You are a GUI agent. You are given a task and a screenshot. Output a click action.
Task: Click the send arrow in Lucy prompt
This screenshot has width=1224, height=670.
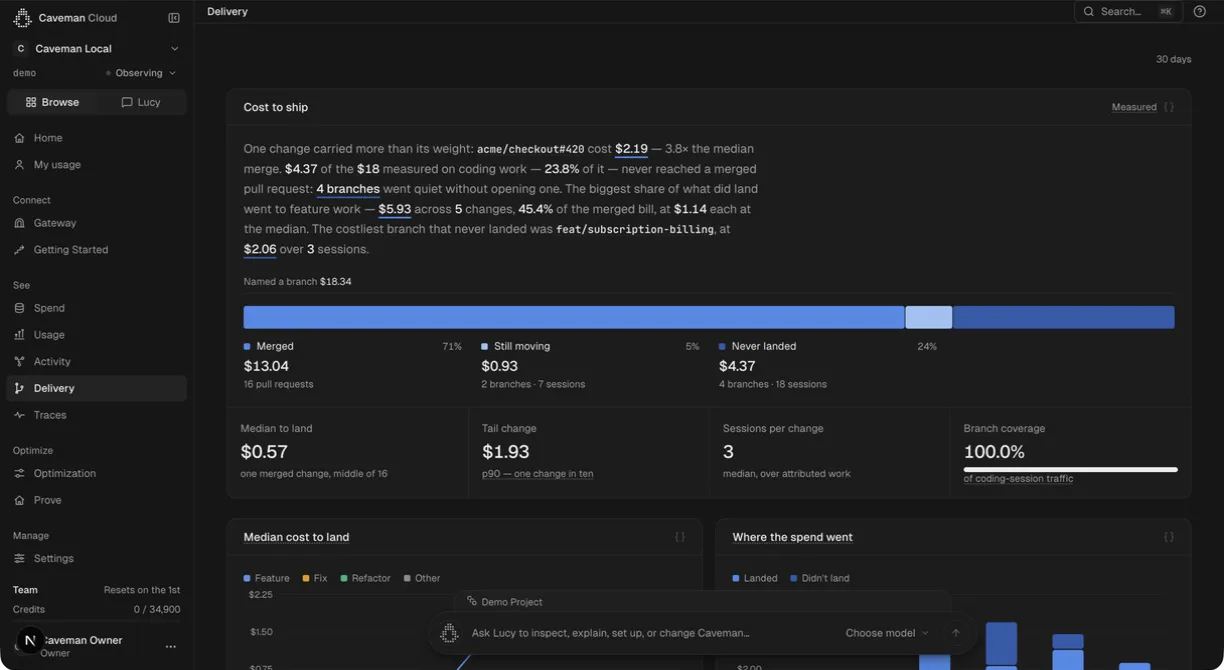(x=955, y=633)
